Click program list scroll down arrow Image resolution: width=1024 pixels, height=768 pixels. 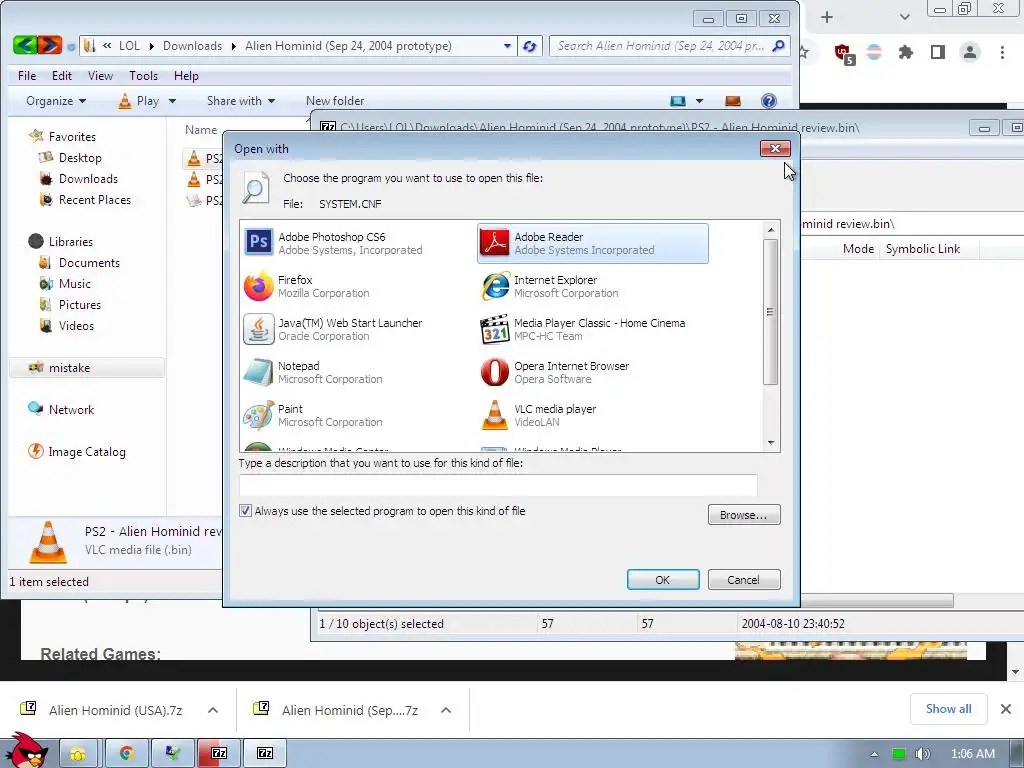click(x=771, y=443)
